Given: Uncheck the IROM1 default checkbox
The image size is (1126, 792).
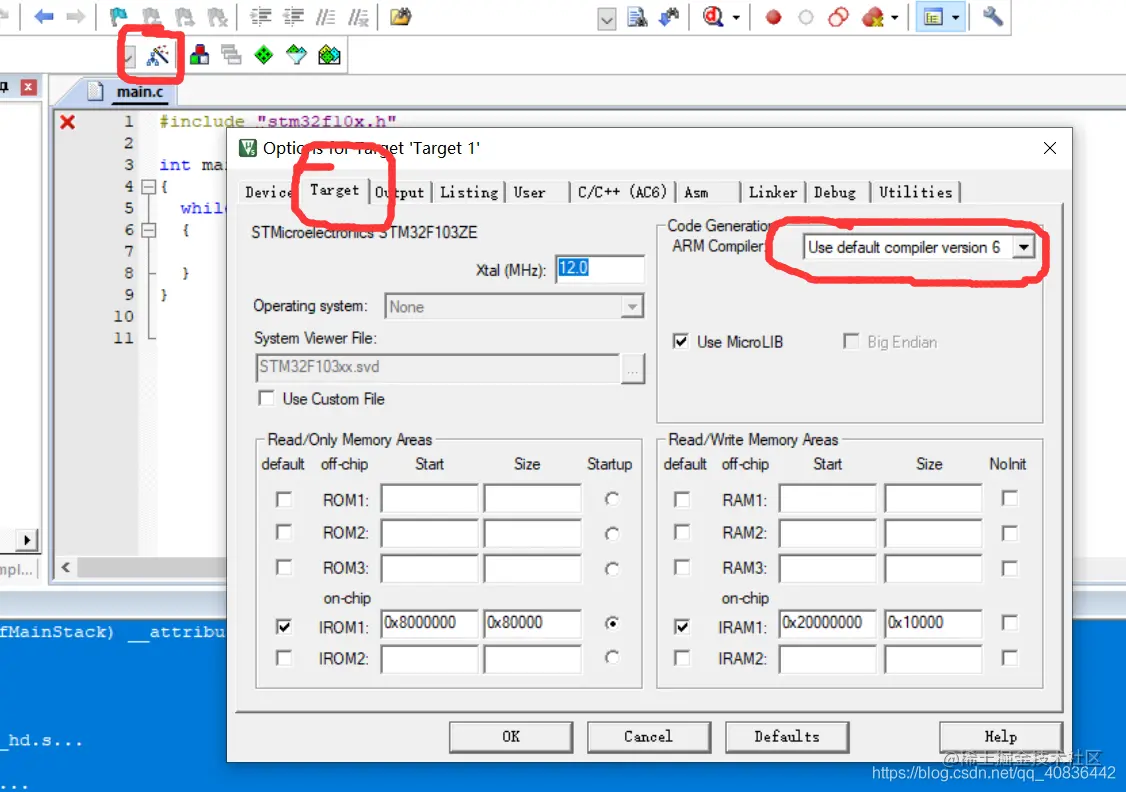Looking at the screenshot, I should click(x=284, y=627).
